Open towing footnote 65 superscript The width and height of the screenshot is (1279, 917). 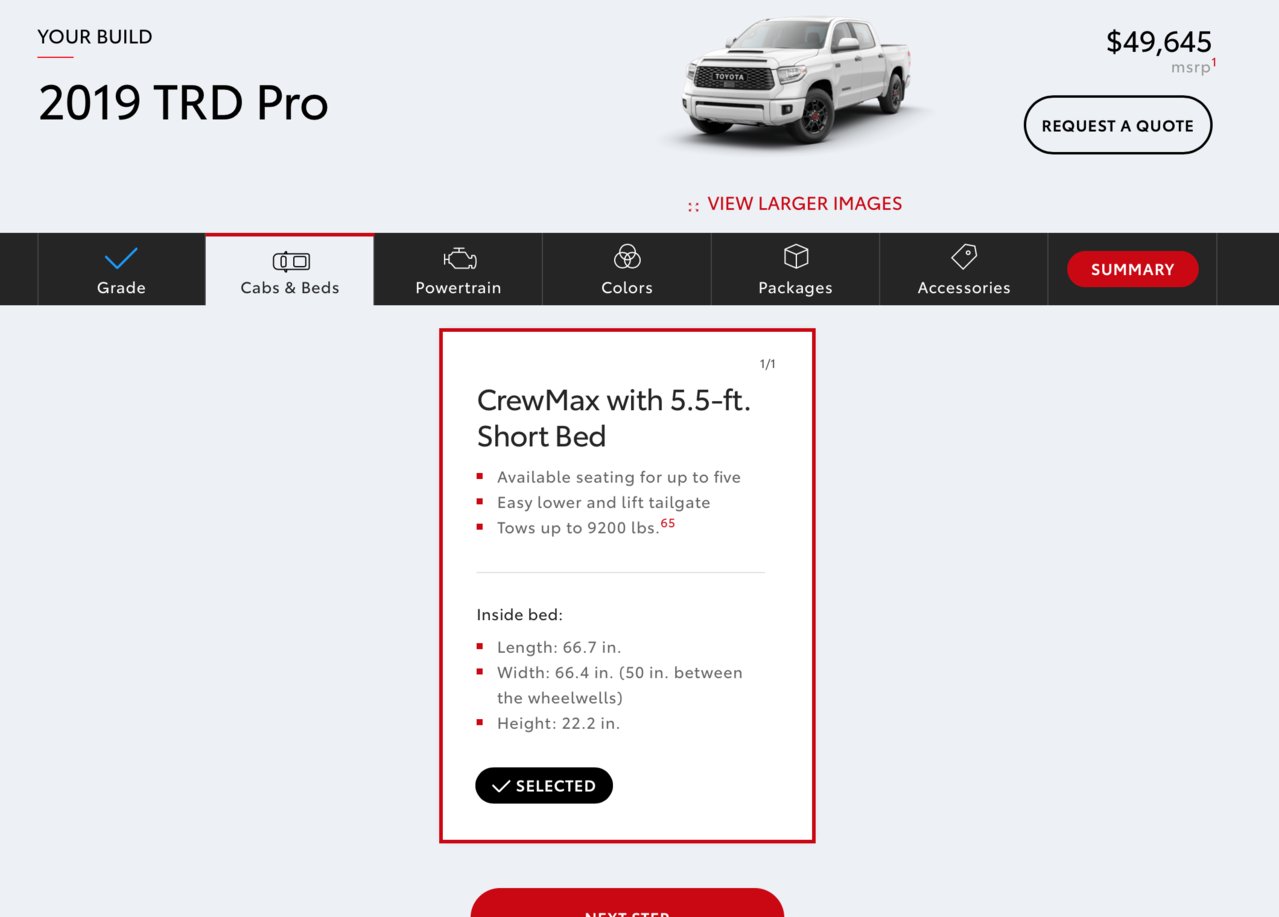coord(668,523)
